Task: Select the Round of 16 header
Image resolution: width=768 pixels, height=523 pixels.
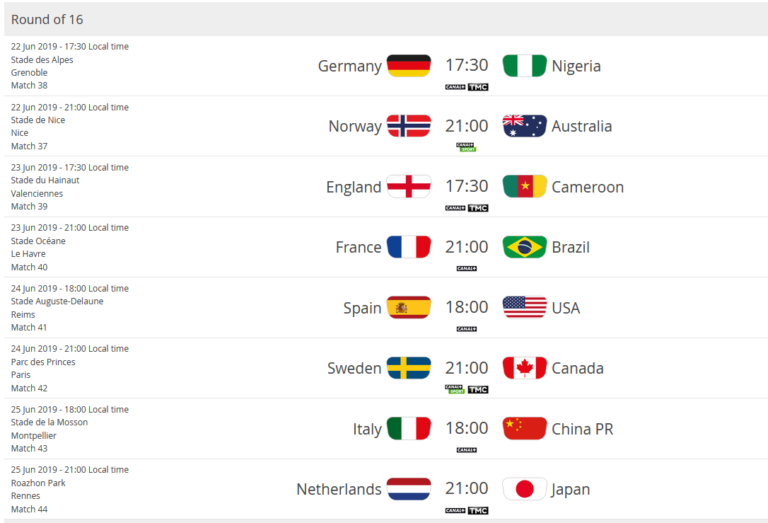Action: pos(47,20)
